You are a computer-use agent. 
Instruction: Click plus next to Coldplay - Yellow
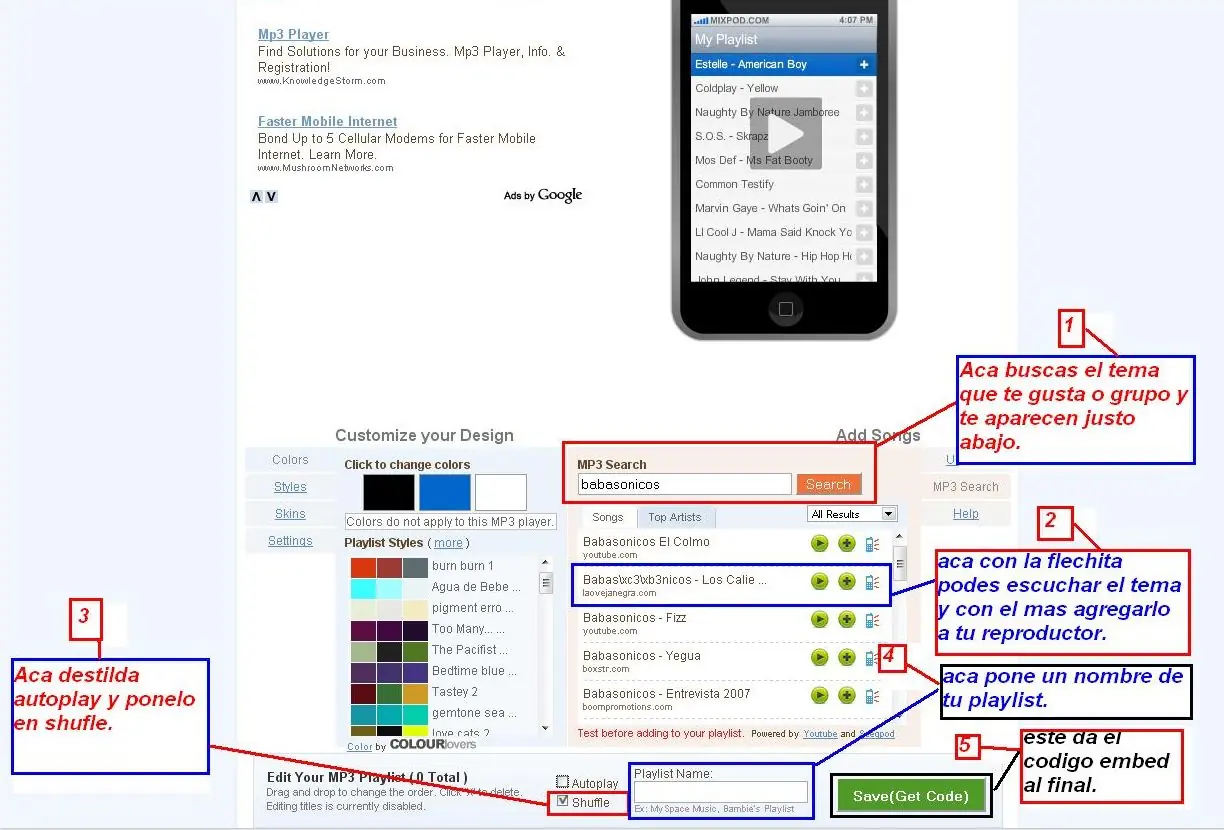click(864, 89)
